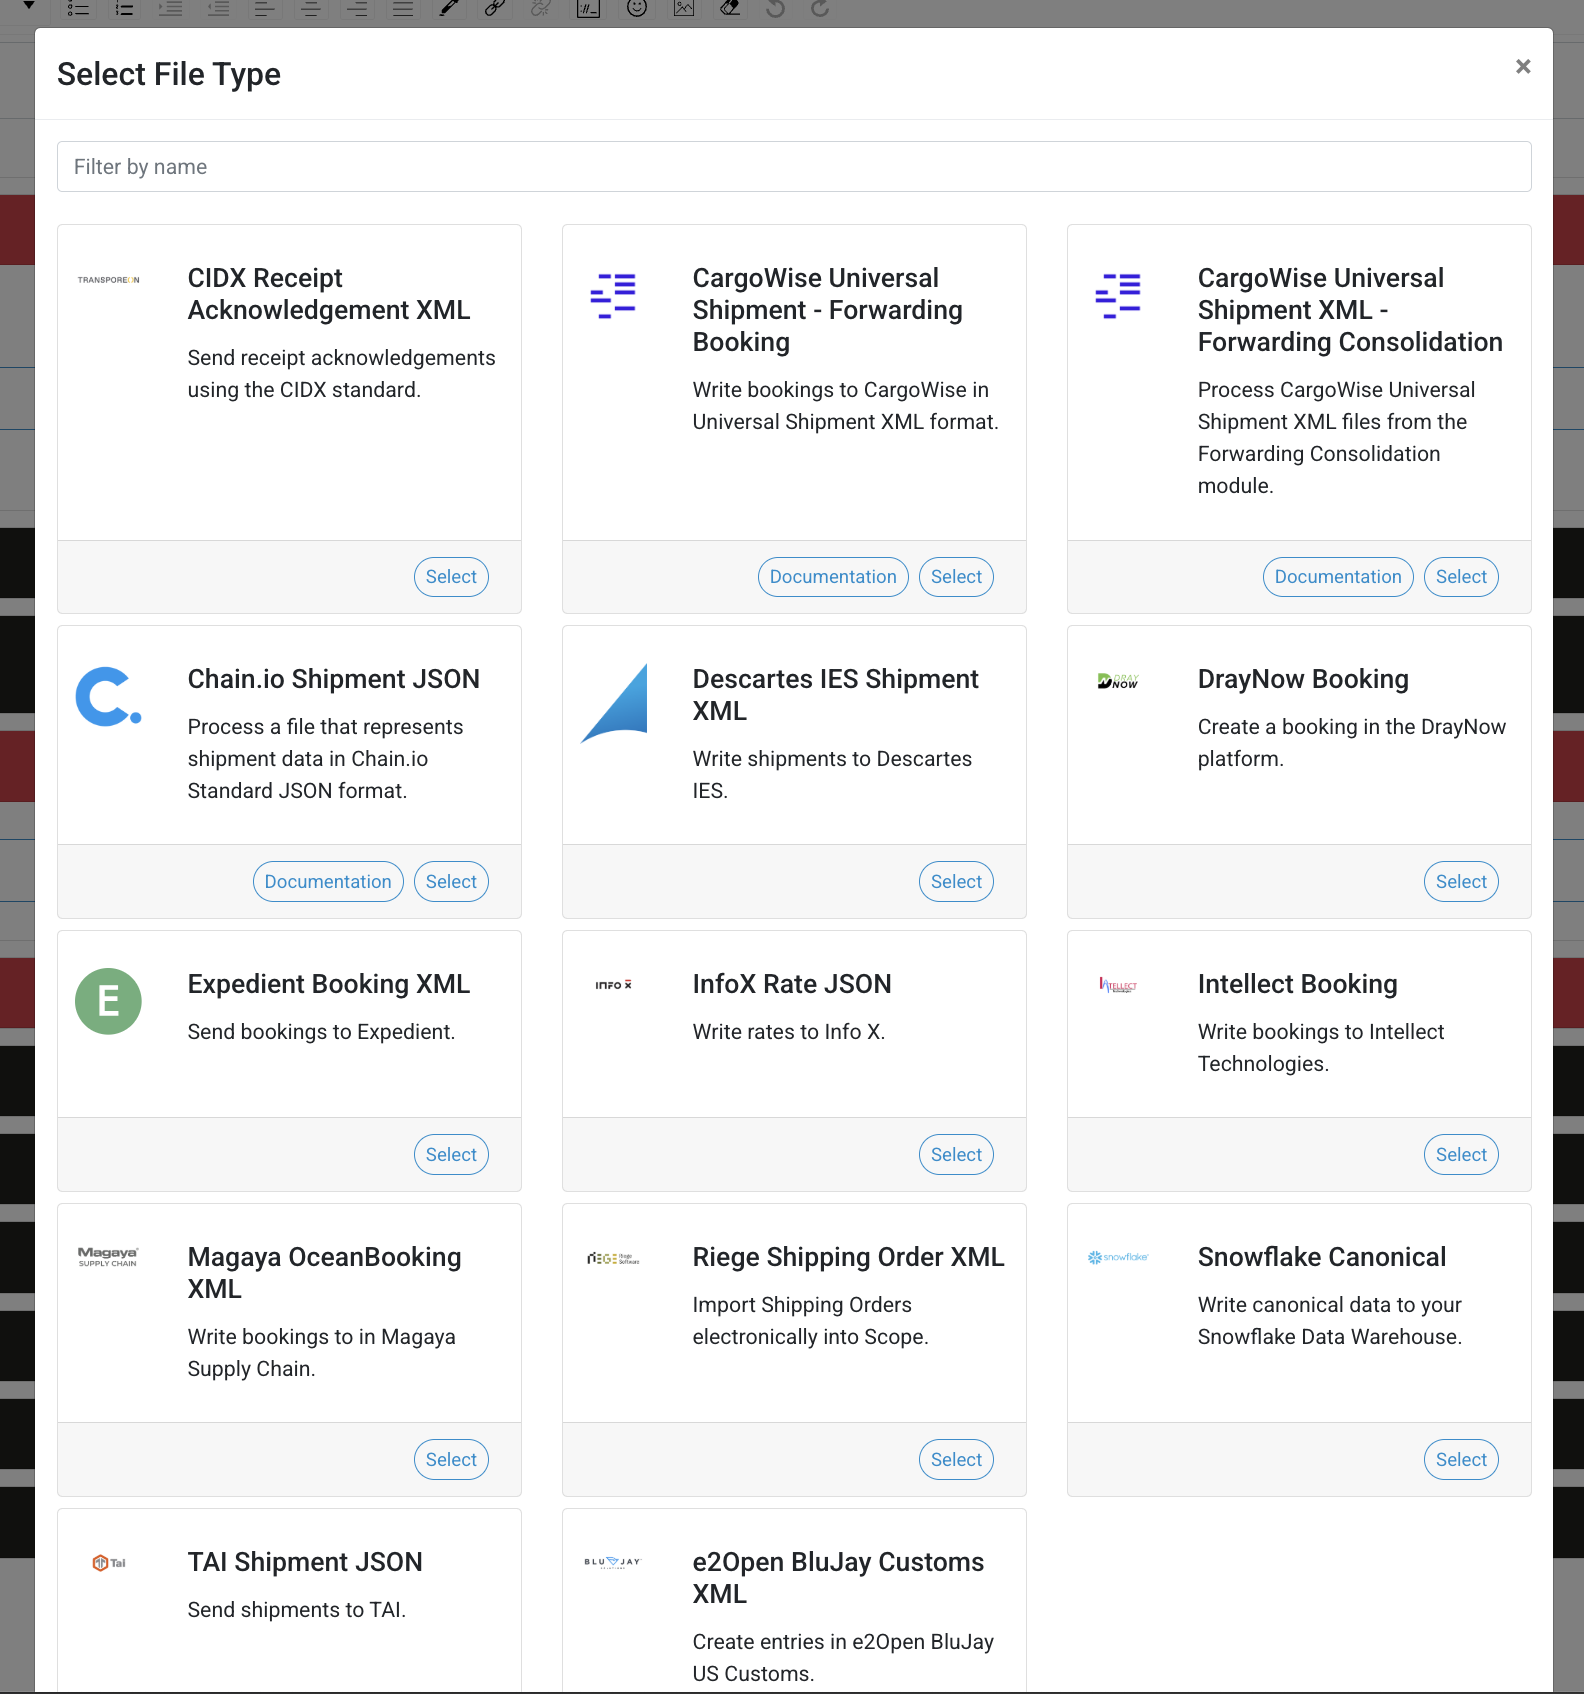Click the InfoX logo
Image resolution: width=1584 pixels, height=1694 pixels.
pyautogui.click(x=613, y=985)
